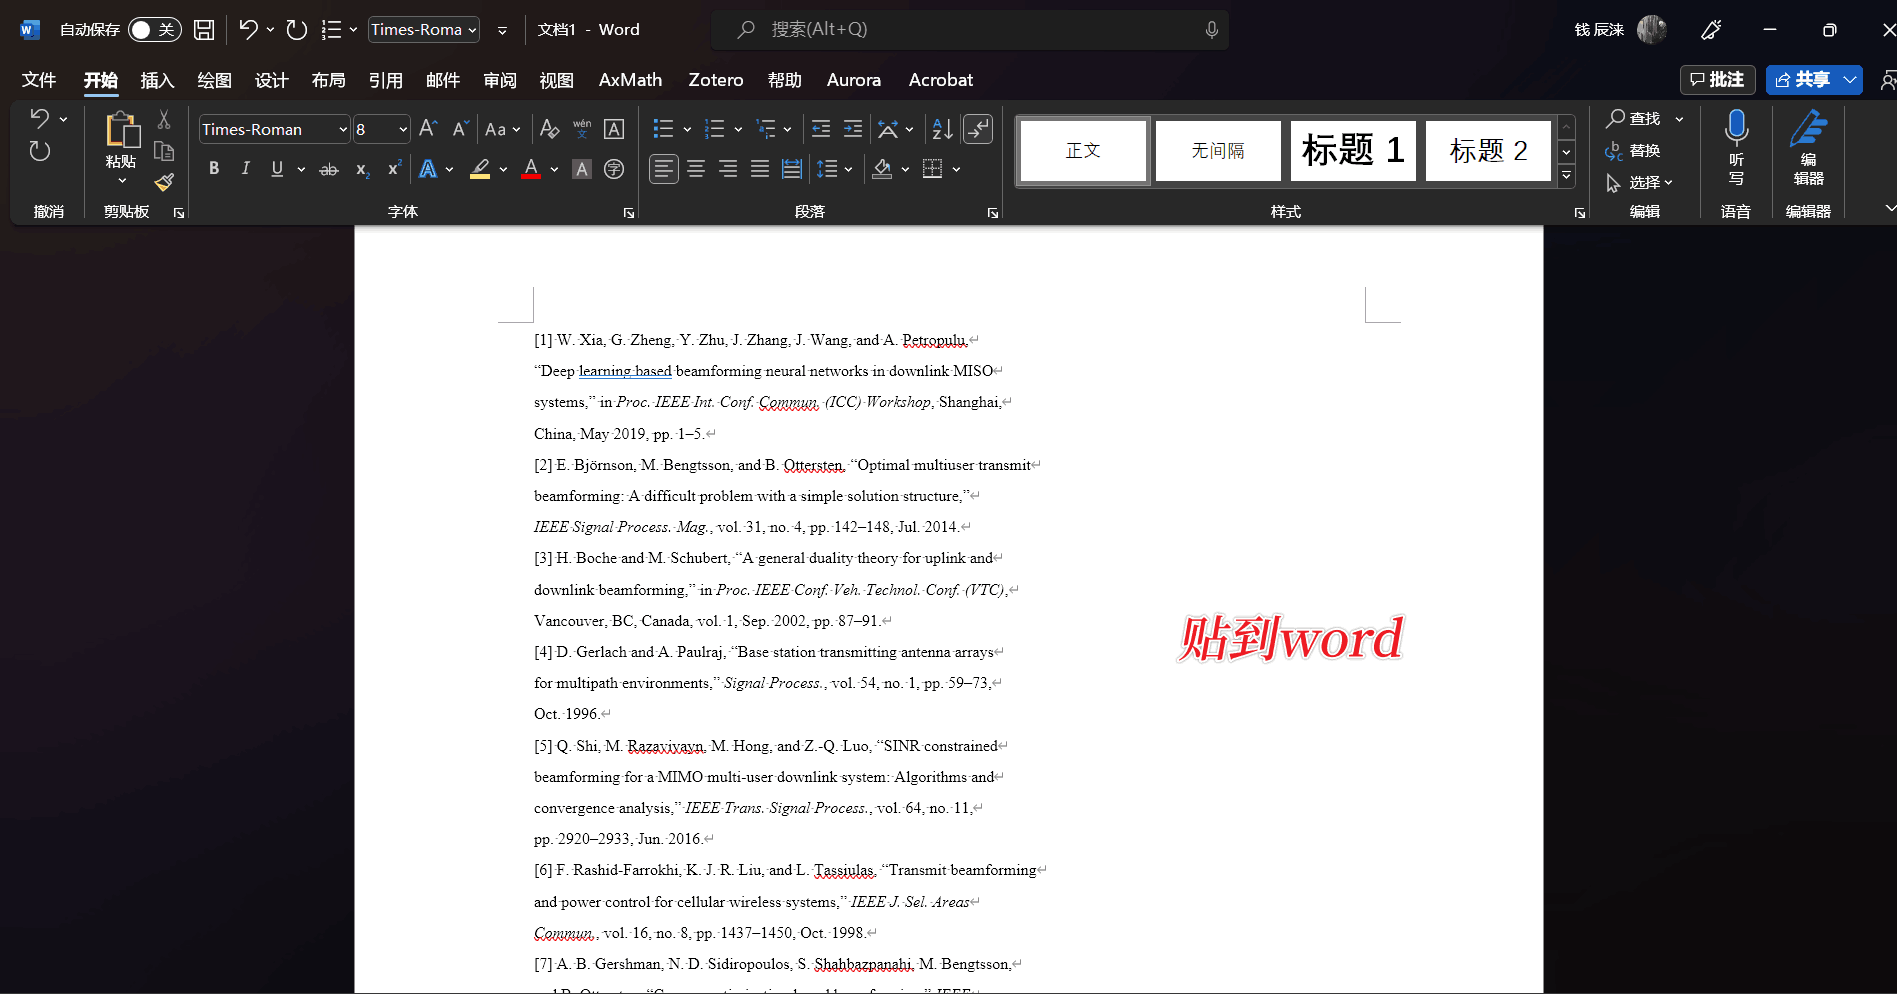This screenshot has height=994, width=1897.
Task: Click the Sort A-Z icon
Action: point(942,129)
